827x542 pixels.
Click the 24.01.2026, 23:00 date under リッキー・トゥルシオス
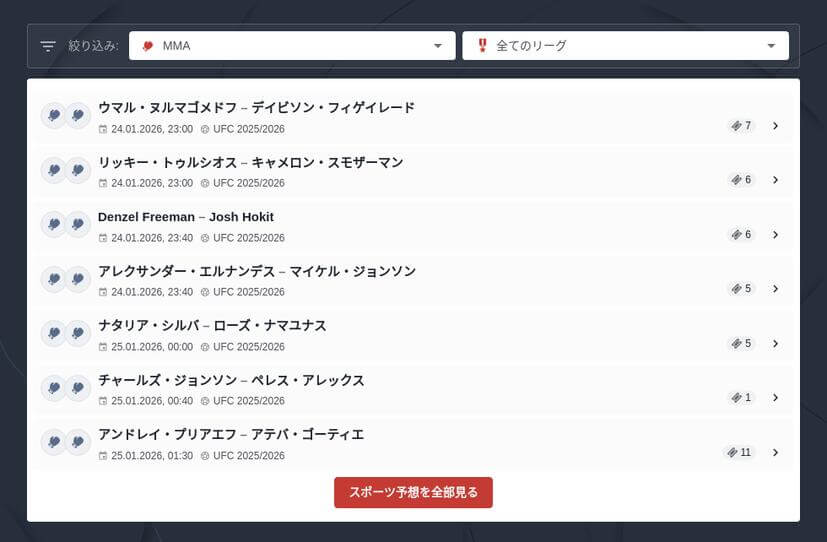[x=152, y=183]
